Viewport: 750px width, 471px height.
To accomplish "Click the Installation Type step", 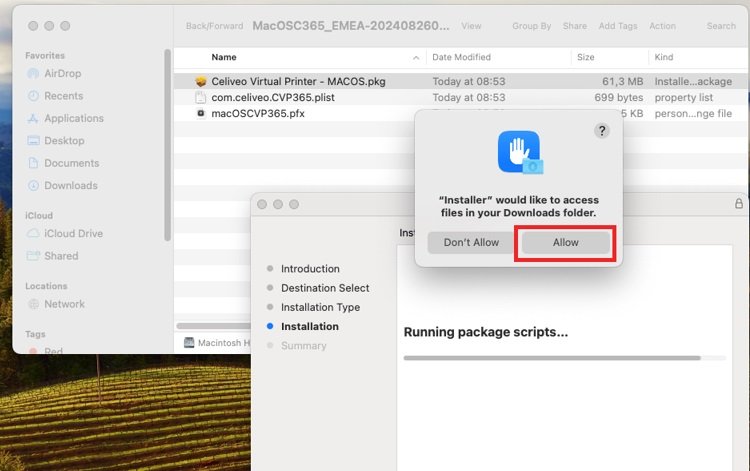I will pyautogui.click(x=320, y=307).
